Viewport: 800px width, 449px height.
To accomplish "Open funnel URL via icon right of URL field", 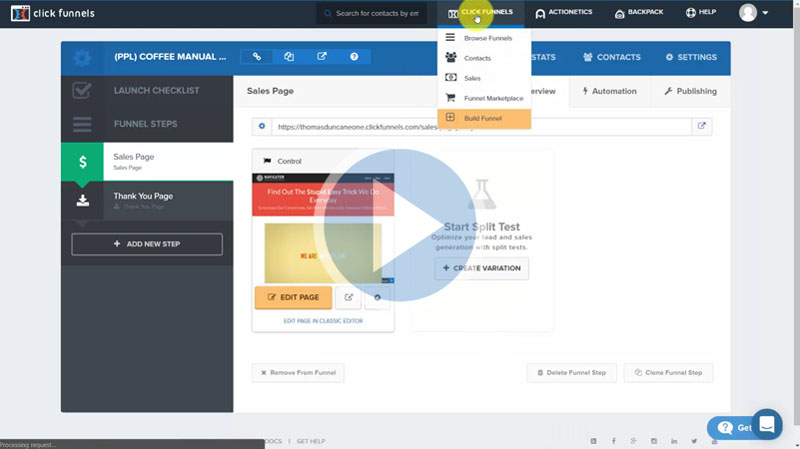I will (702, 126).
